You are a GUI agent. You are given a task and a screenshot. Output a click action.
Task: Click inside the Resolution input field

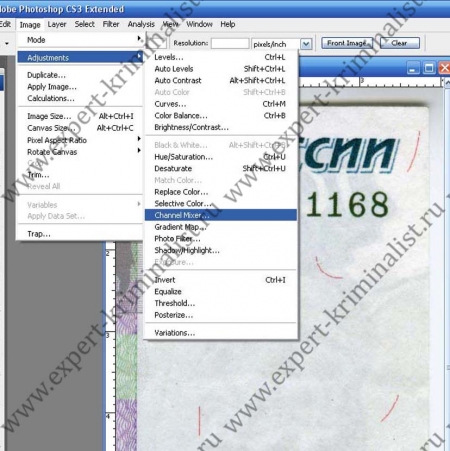tap(230, 44)
